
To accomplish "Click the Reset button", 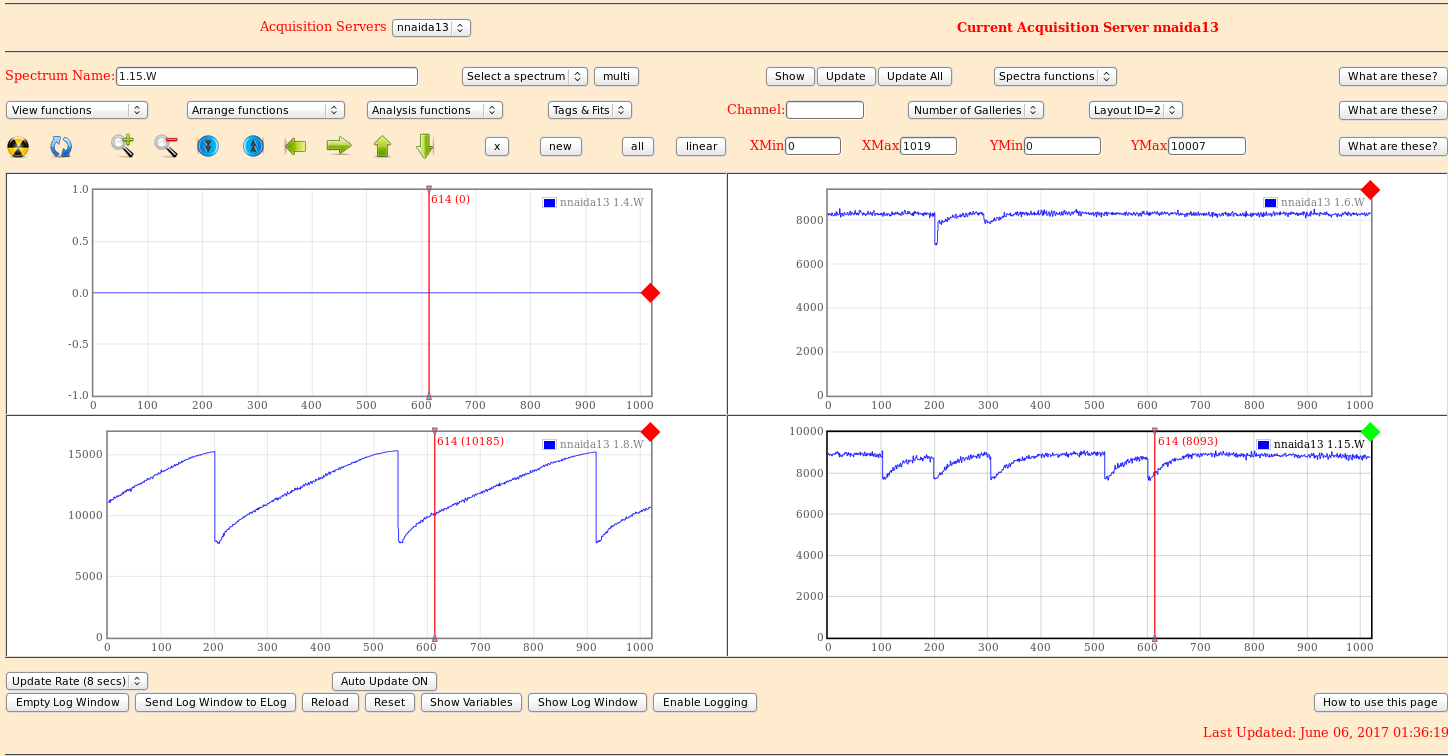I will (x=390, y=702).
